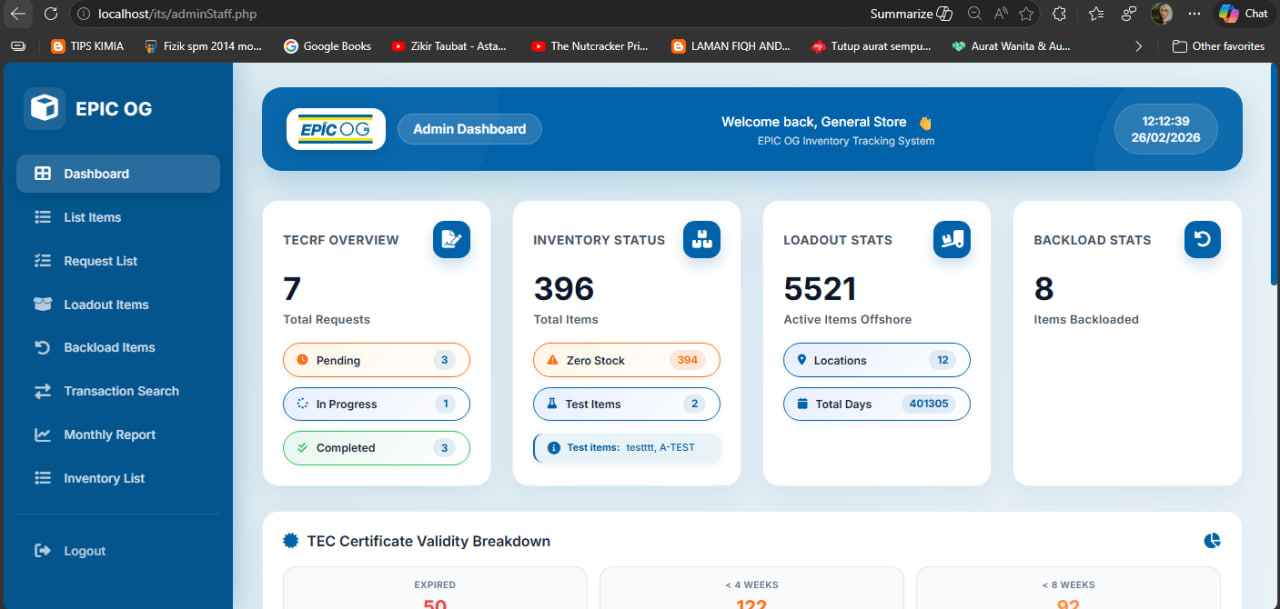
Task: Click the pie chart icon in TEC Certificate section
Action: click(x=1212, y=541)
